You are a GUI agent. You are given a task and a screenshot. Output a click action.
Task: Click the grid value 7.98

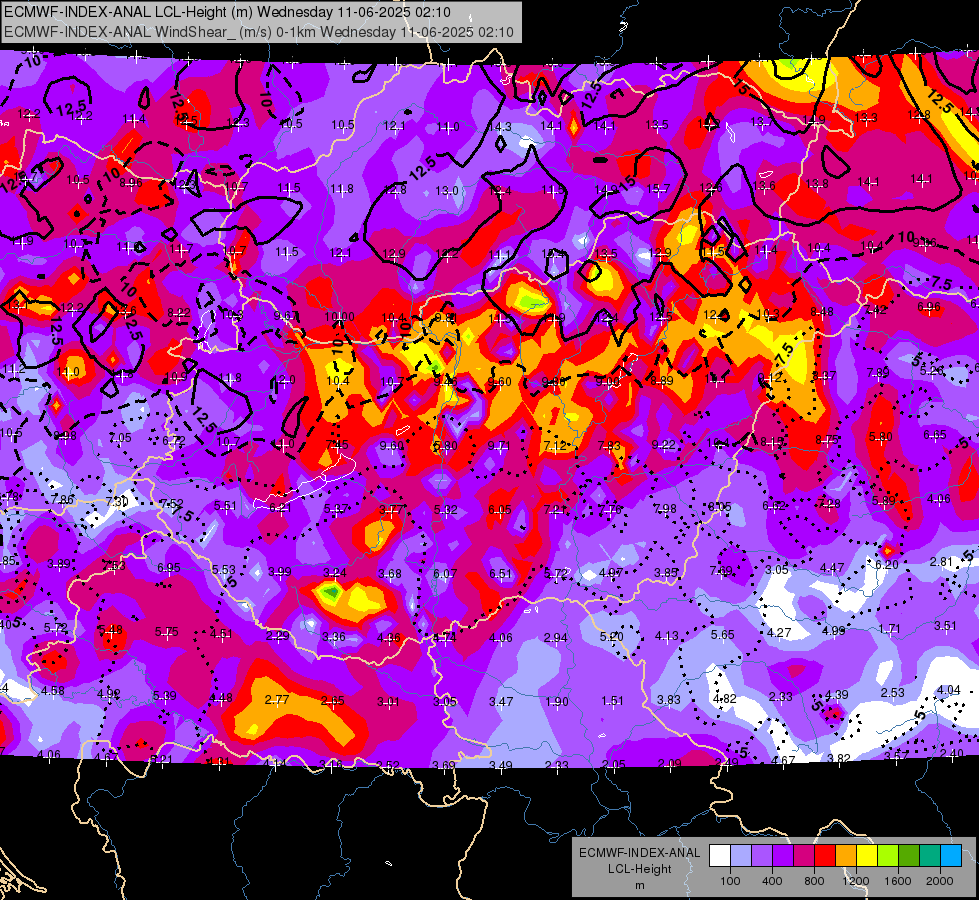(664, 508)
